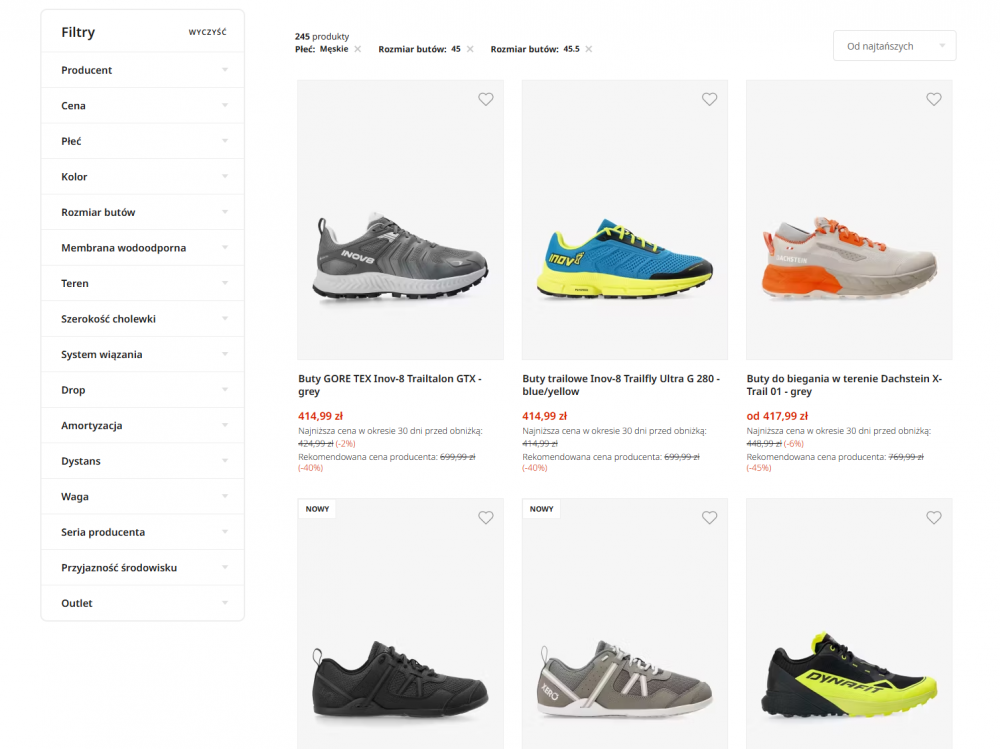Screen dimensions: 1000x749
Task: Open Buty do biegania Dachstein X-Trail 01 link
Action: click(x=844, y=385)
